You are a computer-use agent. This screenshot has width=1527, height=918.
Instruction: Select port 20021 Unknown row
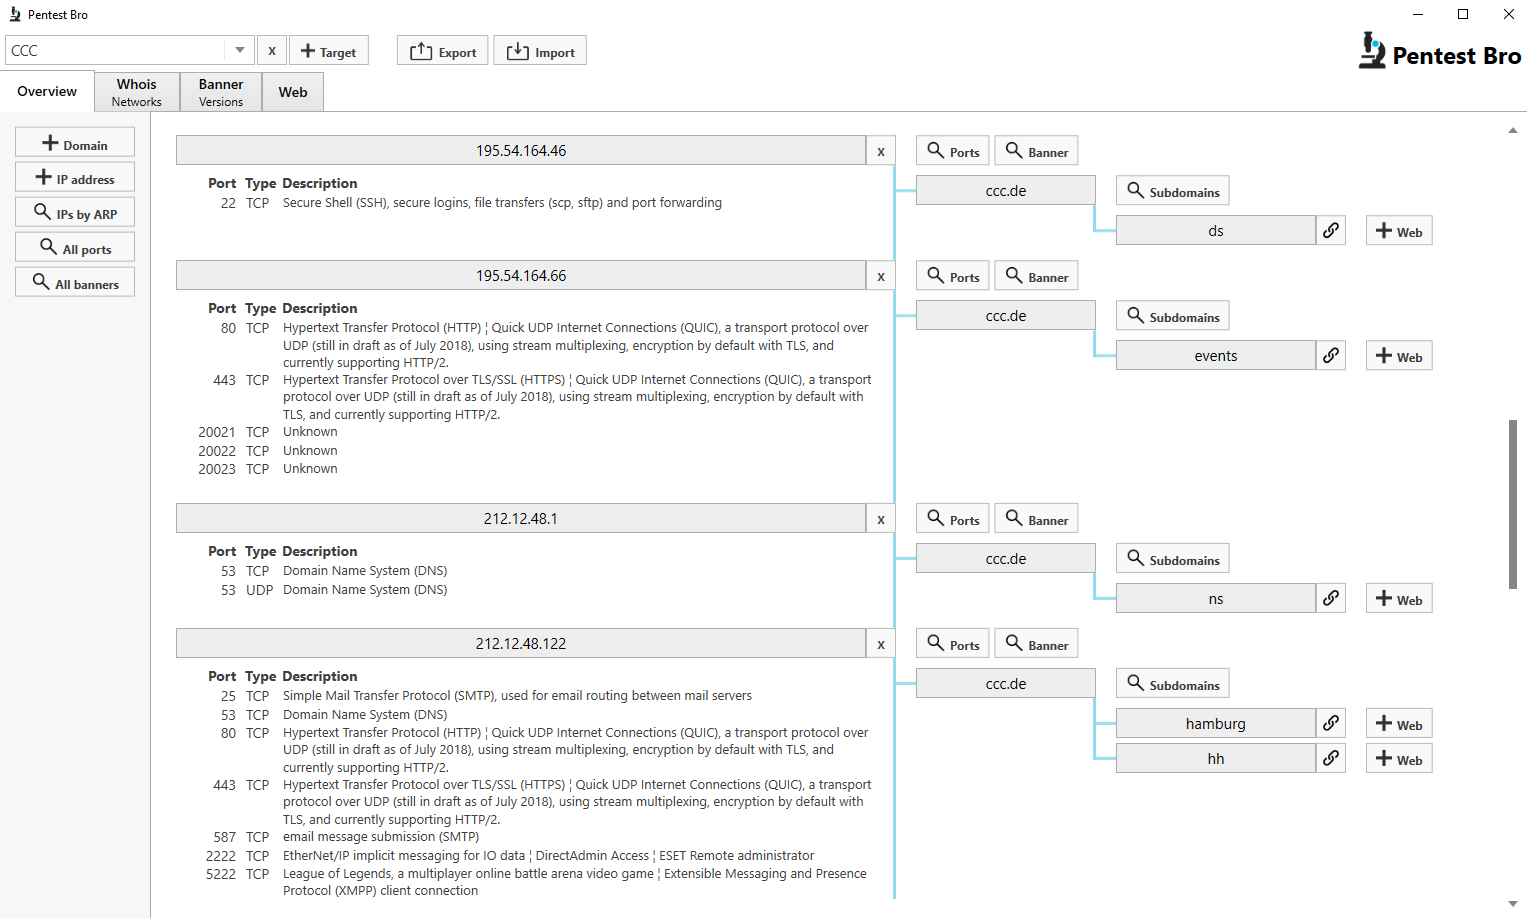[268, 432]
